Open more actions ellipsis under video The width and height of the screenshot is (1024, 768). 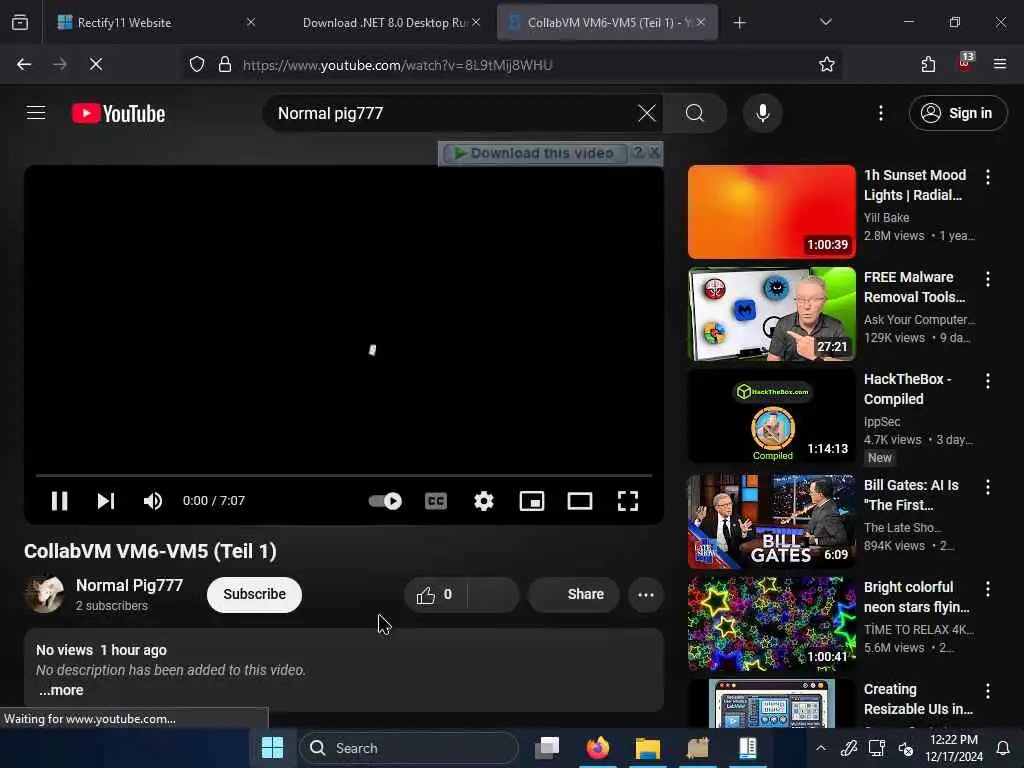click(646, 594)
